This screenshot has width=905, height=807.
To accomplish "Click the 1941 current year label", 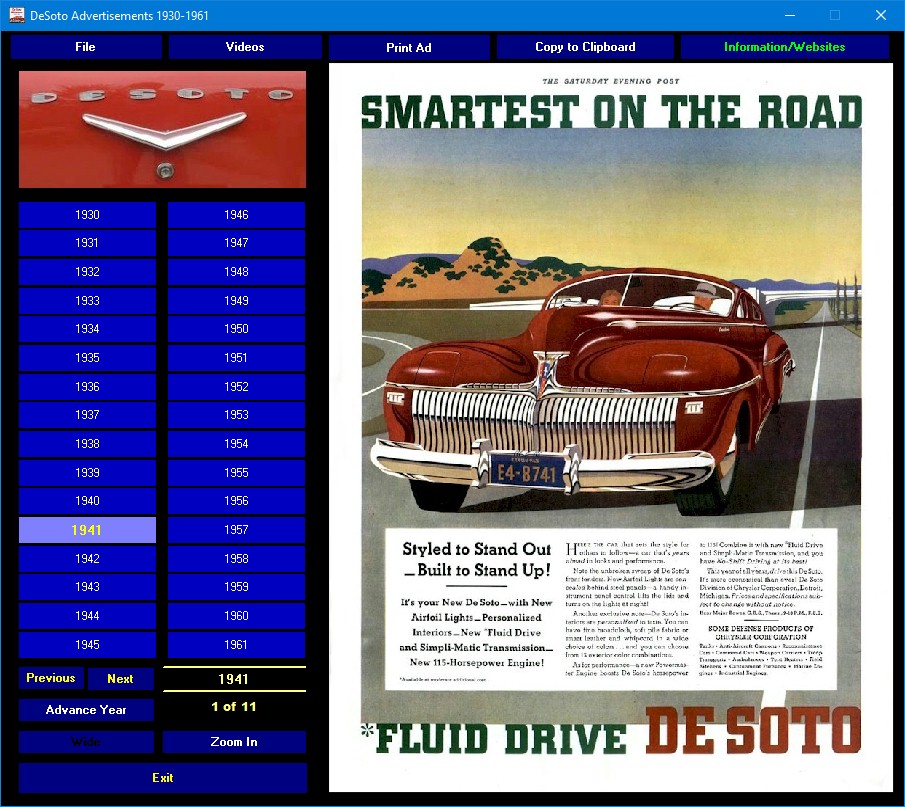I will (x=234, y=679).
